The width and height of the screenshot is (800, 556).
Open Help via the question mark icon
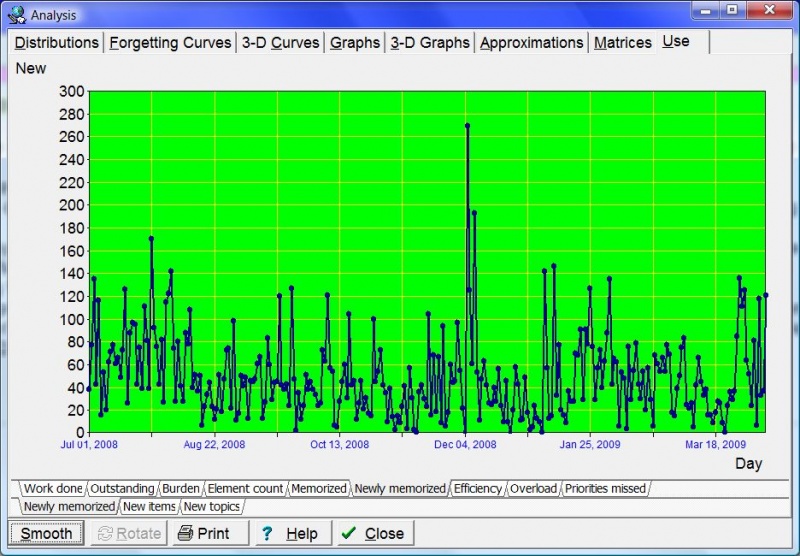tap(266, 533)
